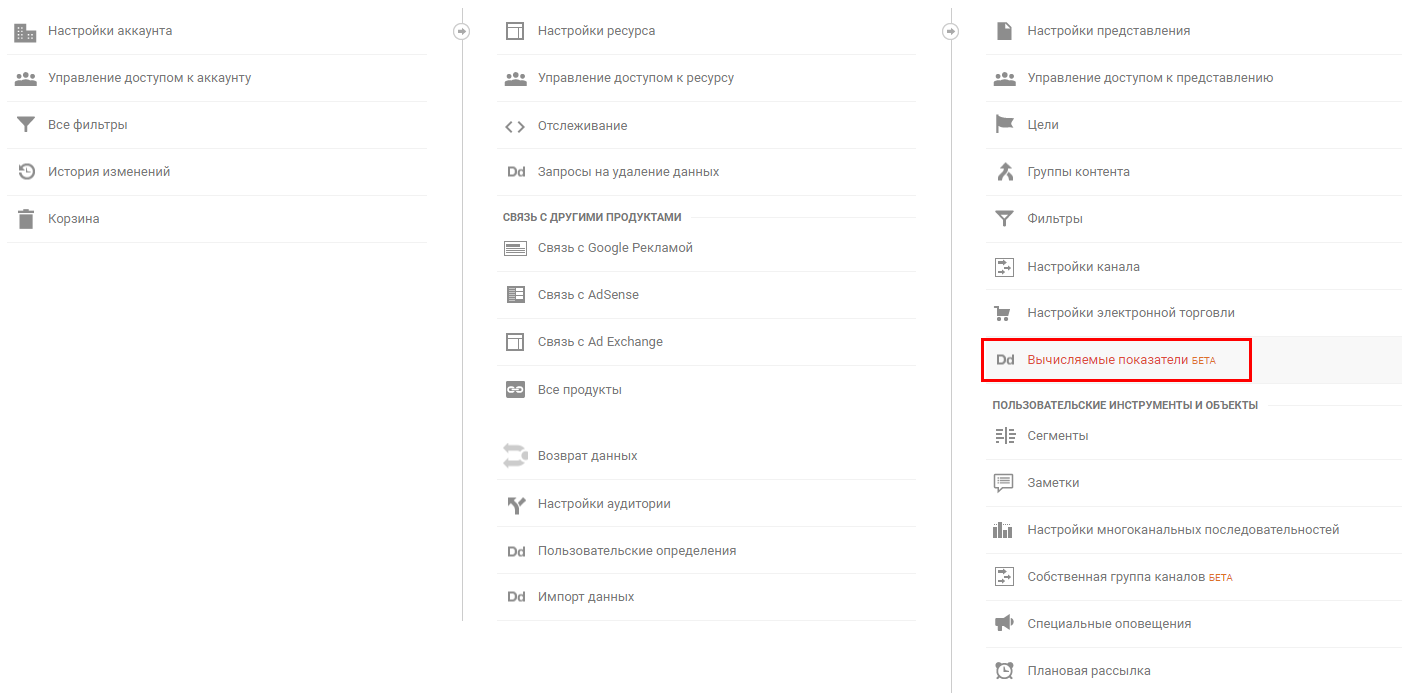Click the code brackets icon for Отслеживание
This screenshot has width=1402, height=693.
pos(515,126)
